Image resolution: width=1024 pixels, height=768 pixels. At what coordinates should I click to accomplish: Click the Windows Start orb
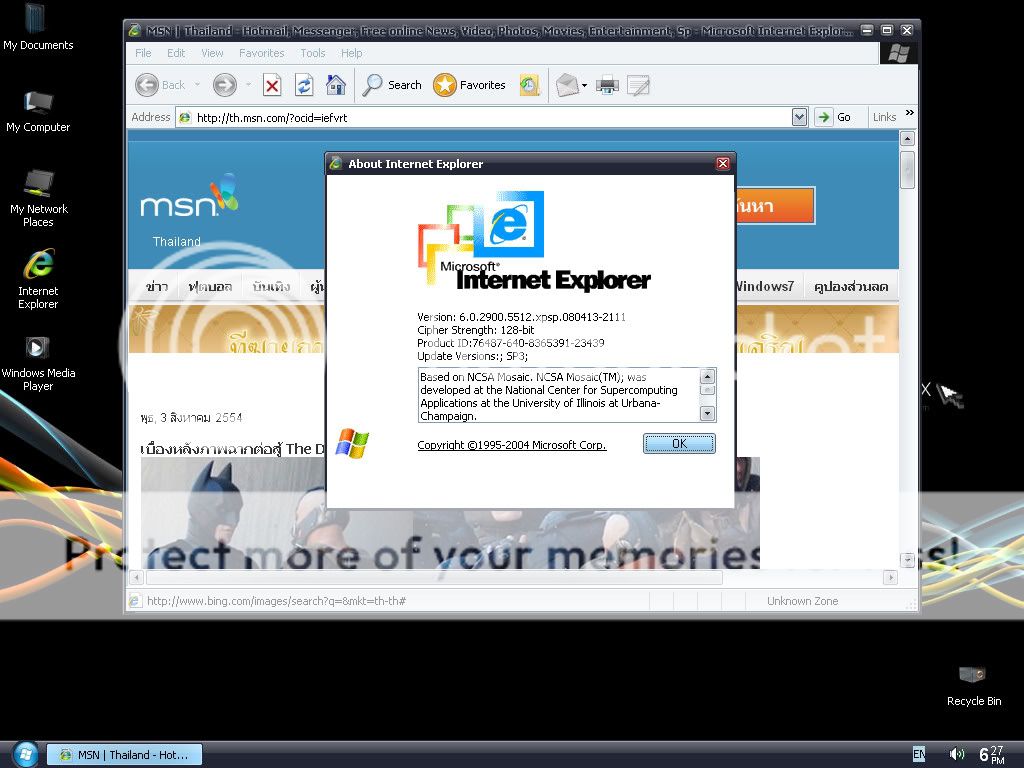25,754
